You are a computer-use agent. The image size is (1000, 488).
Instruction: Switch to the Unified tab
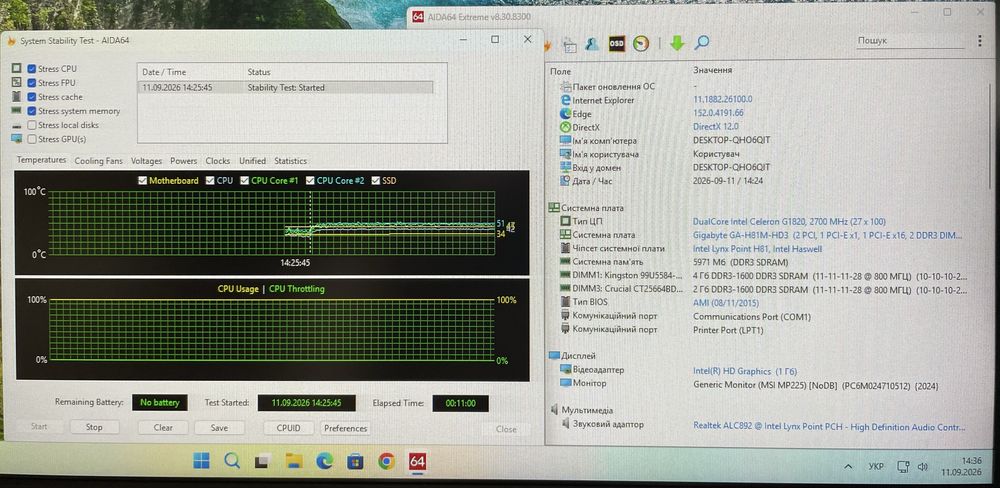click(x=253, y=161)
